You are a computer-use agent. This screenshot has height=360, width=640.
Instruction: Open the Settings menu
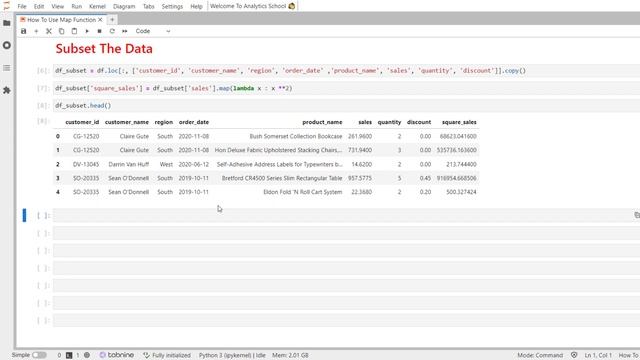172,6
